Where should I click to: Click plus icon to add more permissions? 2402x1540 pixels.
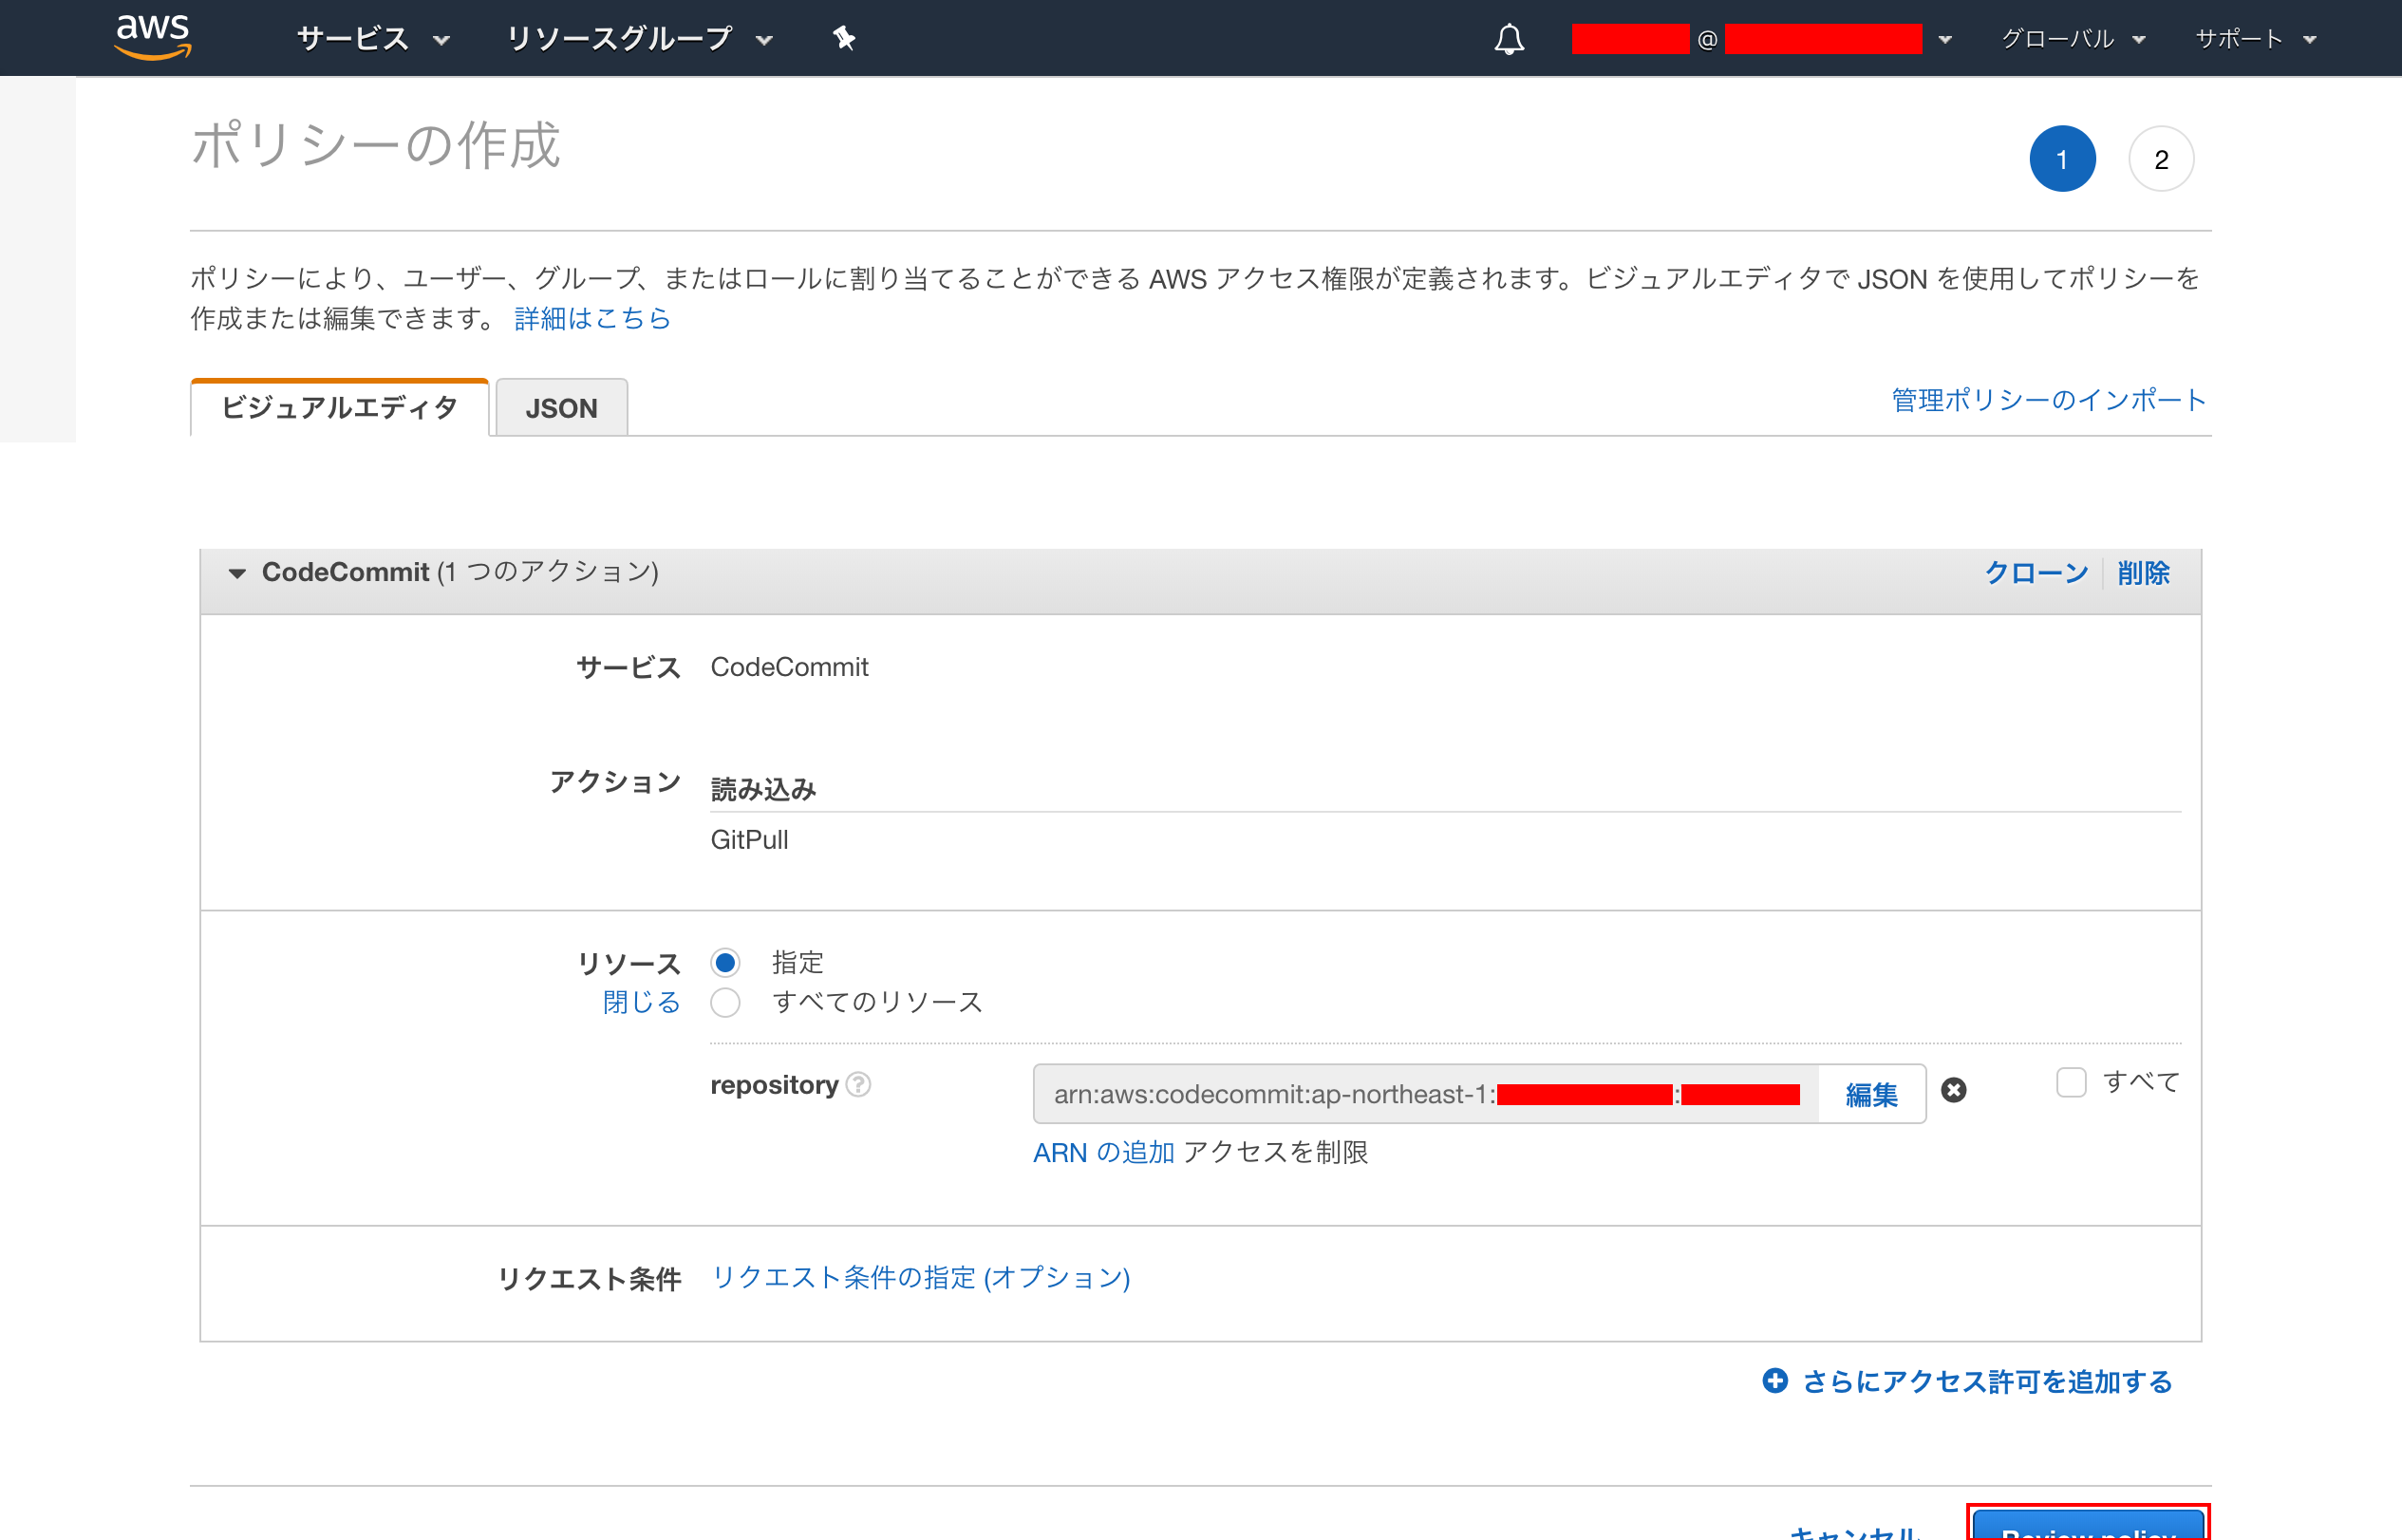[x=1775, y=1381]
